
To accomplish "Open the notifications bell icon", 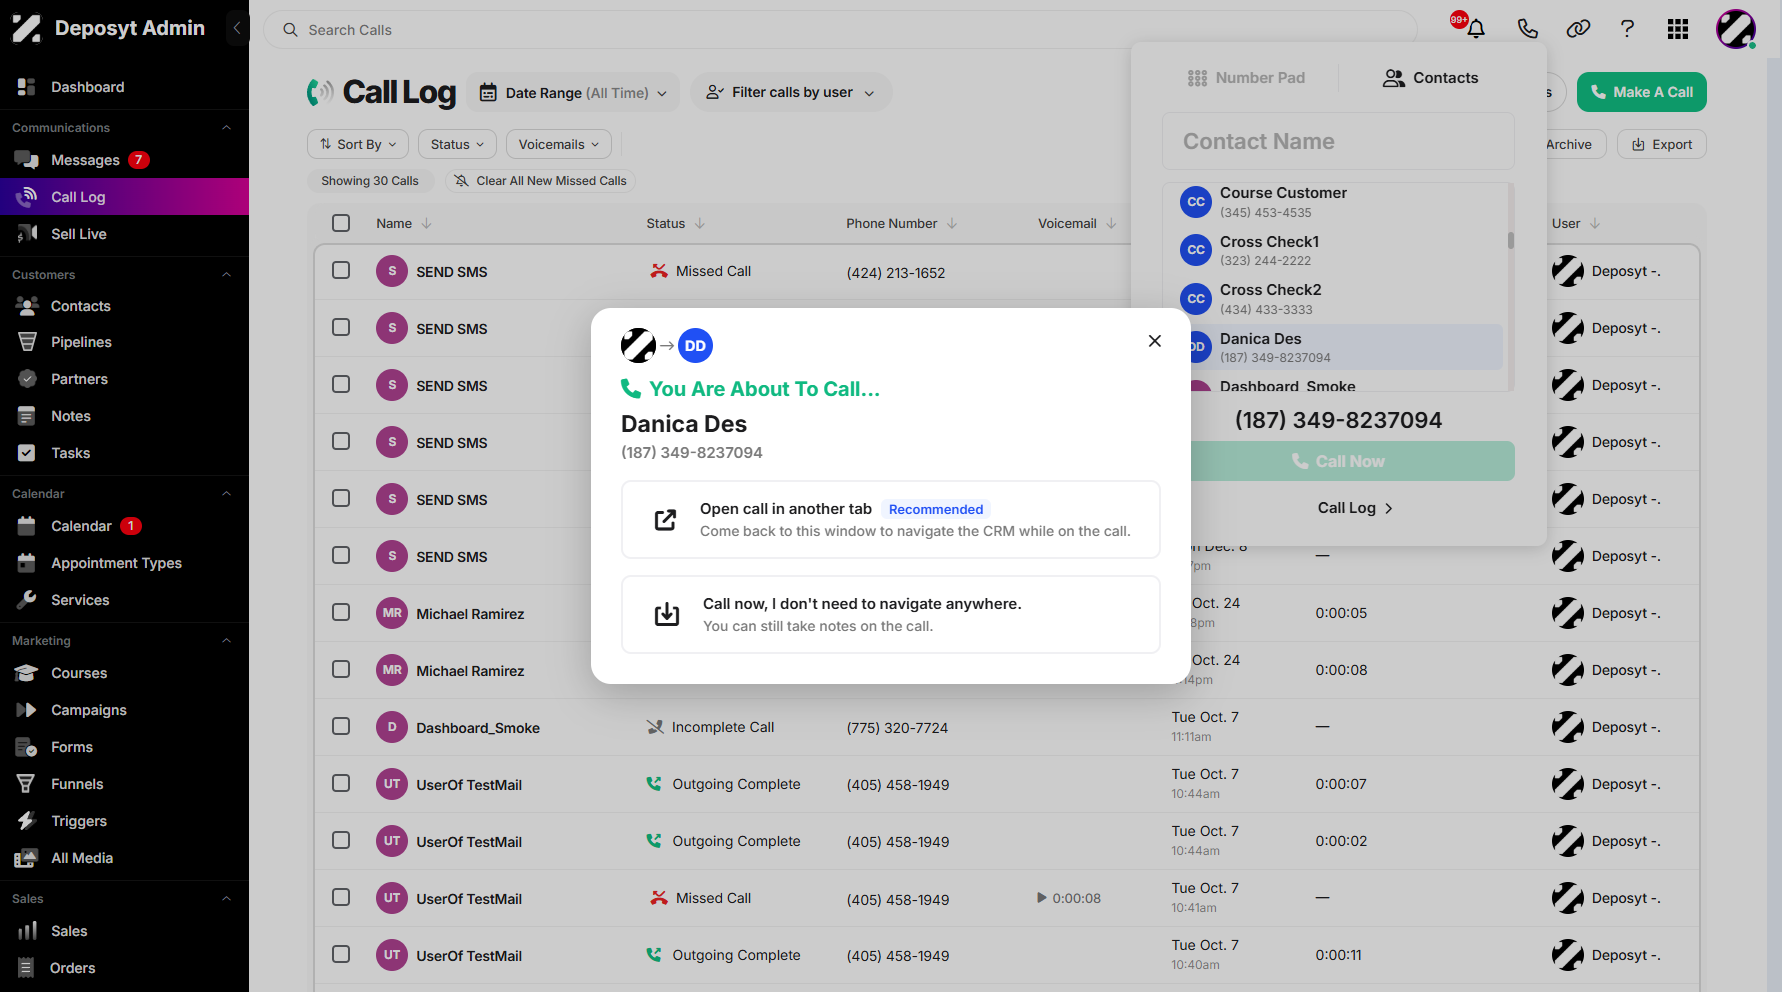I will tap(1475, 29).
